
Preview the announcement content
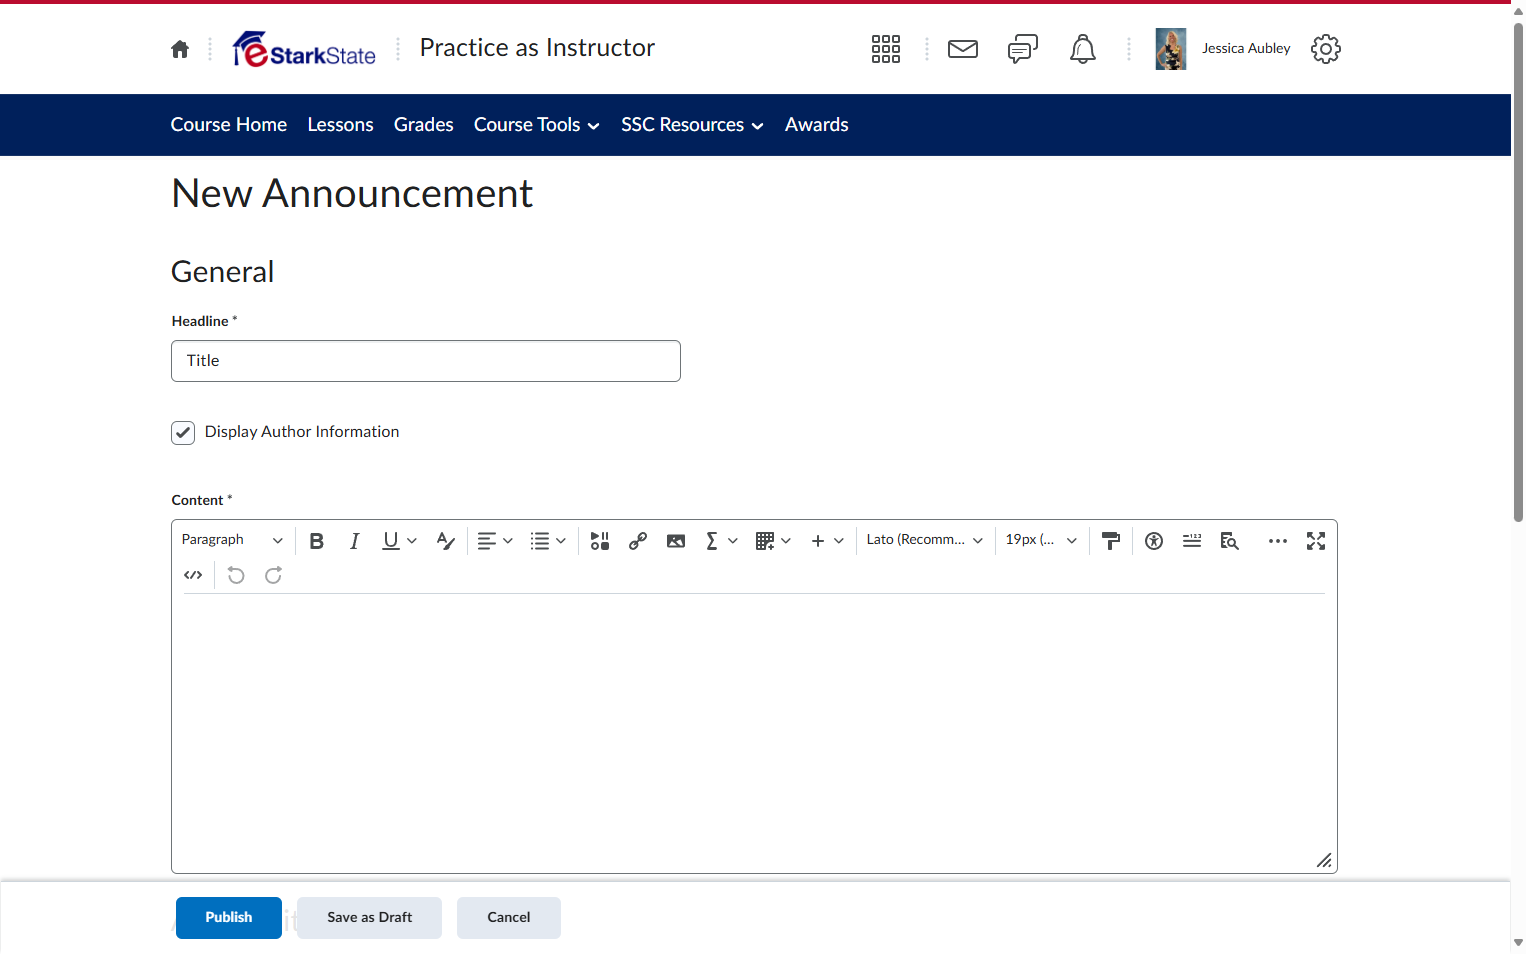point(1230,541)
